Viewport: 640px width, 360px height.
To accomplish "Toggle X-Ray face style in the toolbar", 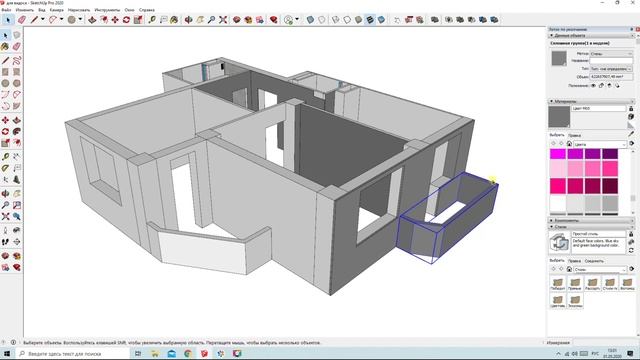I will click(x=310, y=20).
